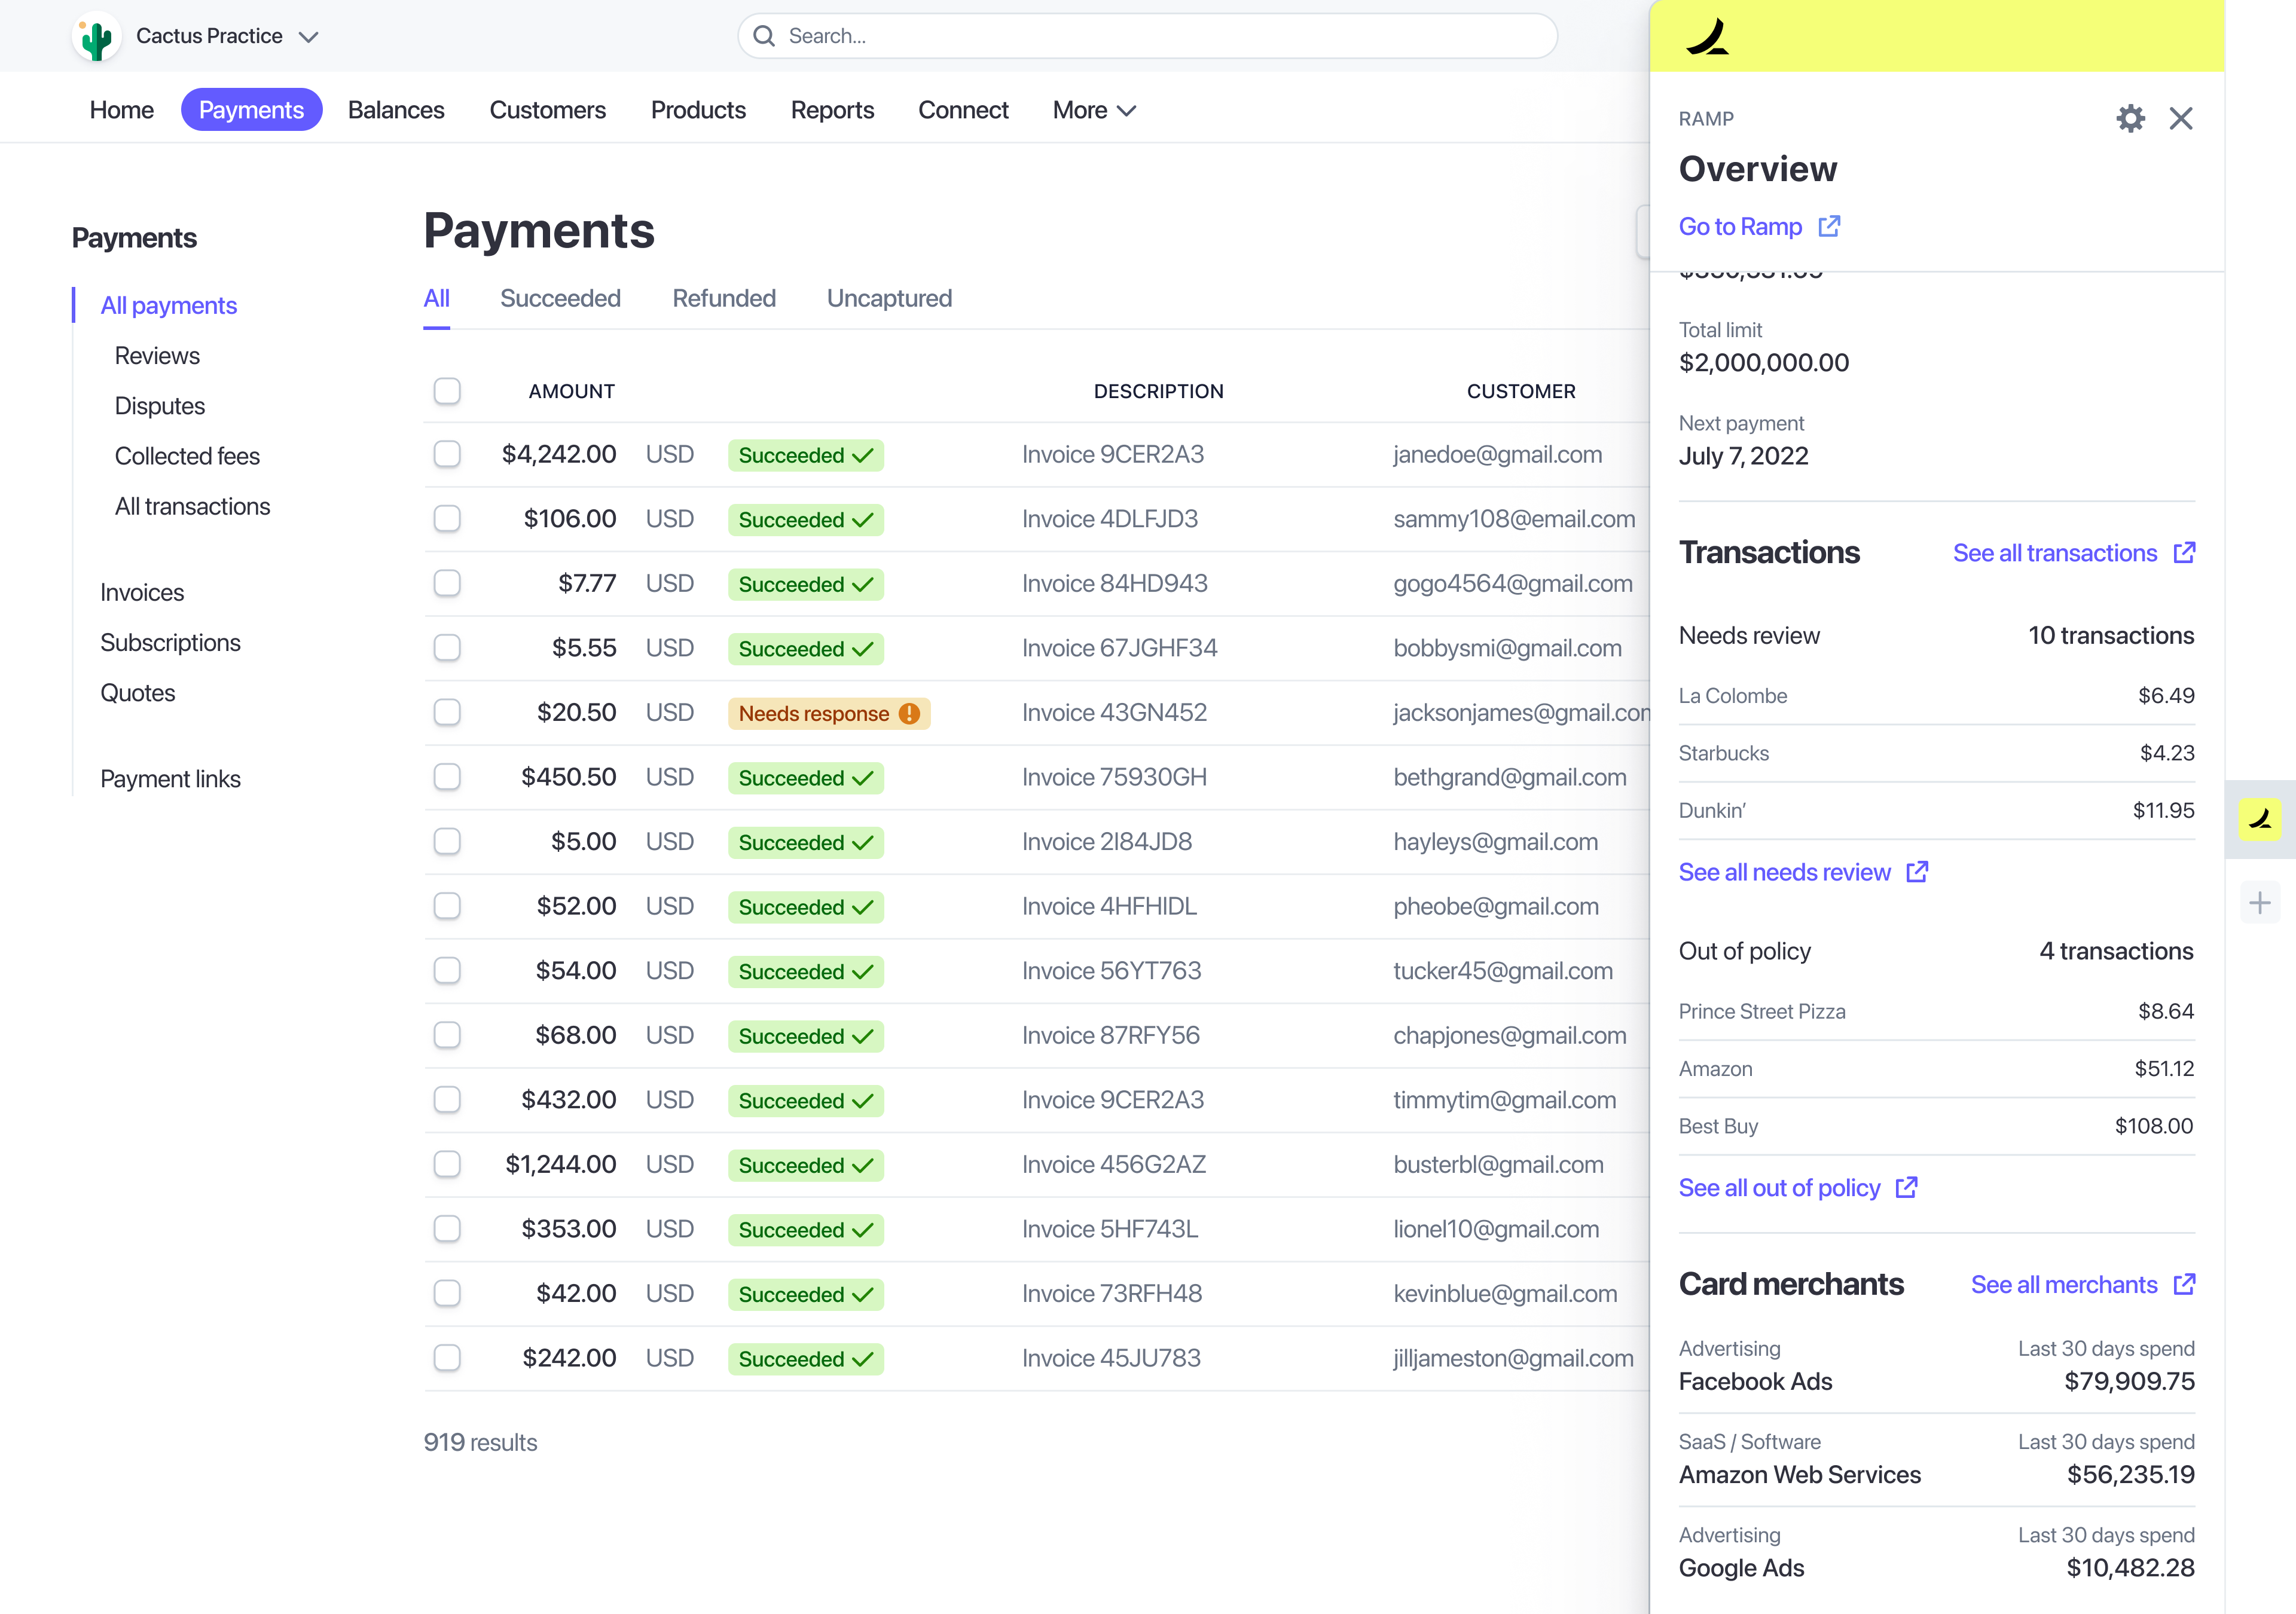Click the warning icon on the Needs response badge
The image size is (2296, 1614).
[x=908, y=713]
